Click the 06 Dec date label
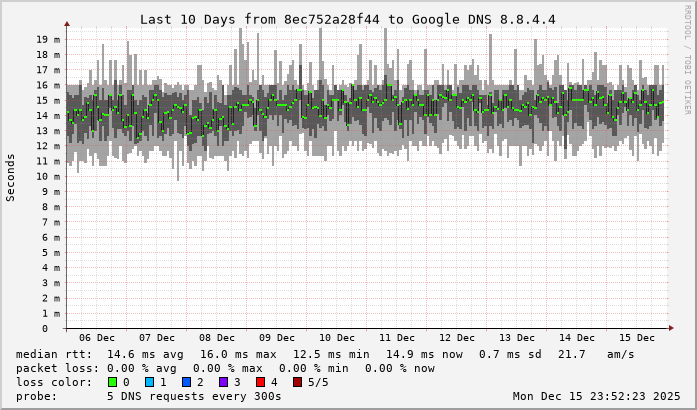The width and height of the screenshot is (697, 410). (97, 338)
